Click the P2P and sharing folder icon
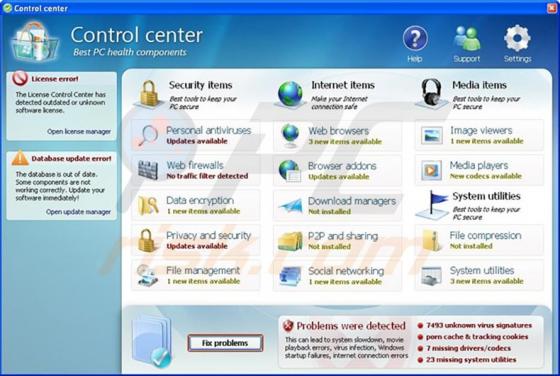Image resolution: width=560 pixels, height=376 pixels. point(290,241)
